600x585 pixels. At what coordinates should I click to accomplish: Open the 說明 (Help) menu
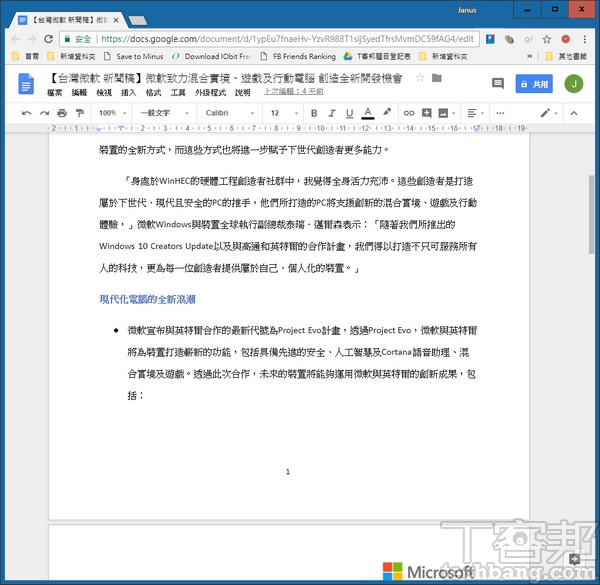(x=243, y=93)
